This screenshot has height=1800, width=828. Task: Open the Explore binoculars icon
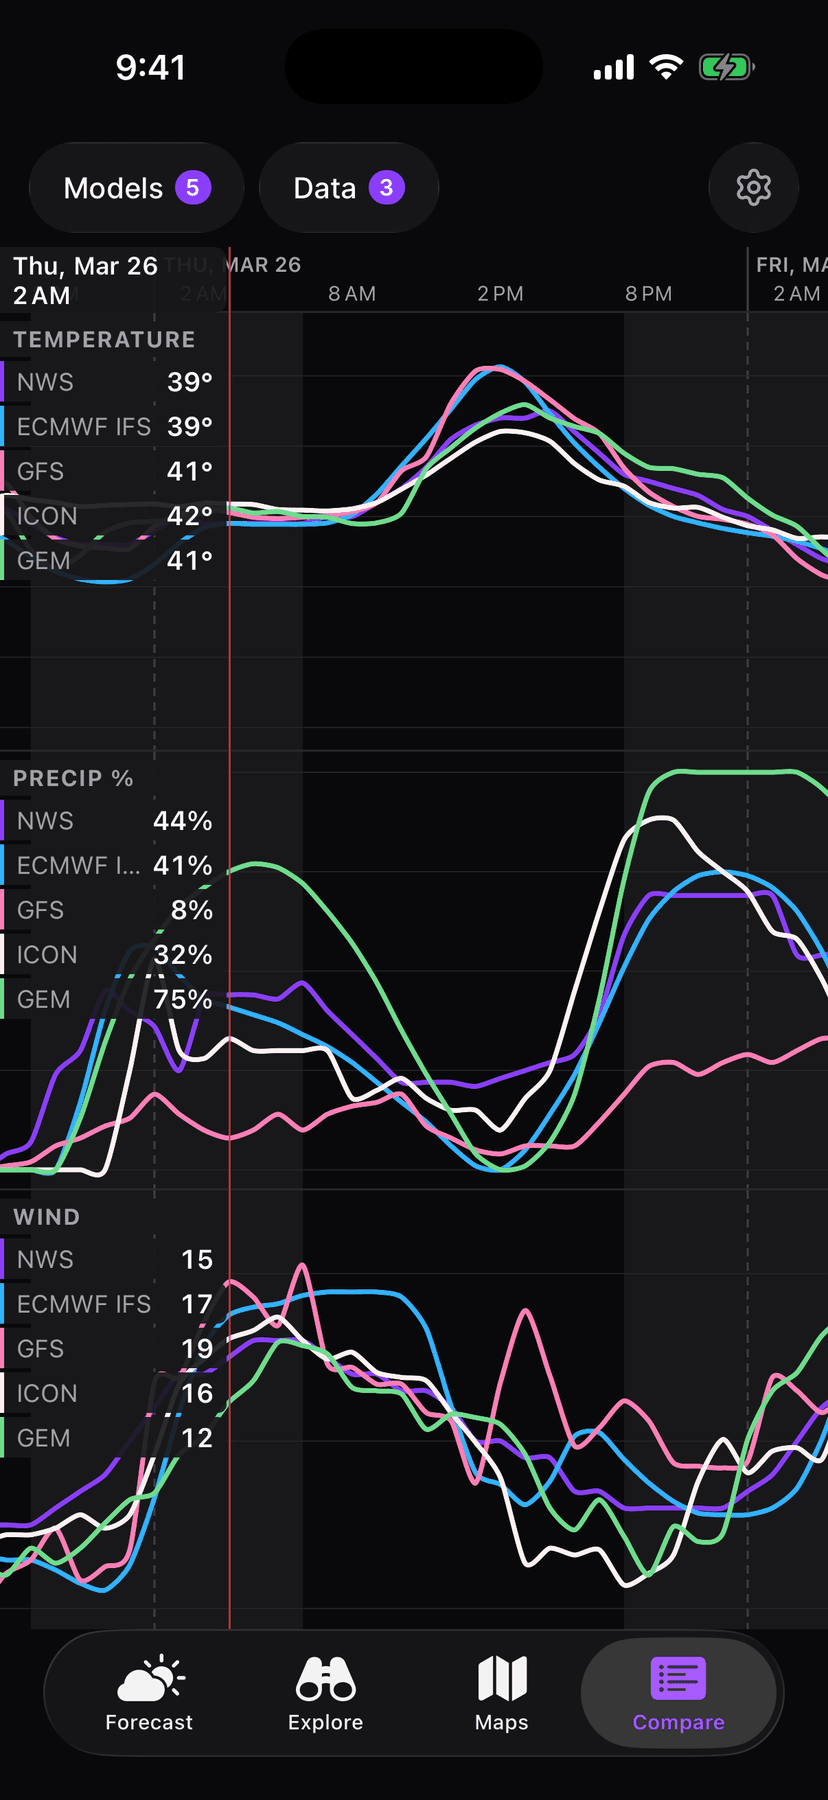click(325, 1678)
